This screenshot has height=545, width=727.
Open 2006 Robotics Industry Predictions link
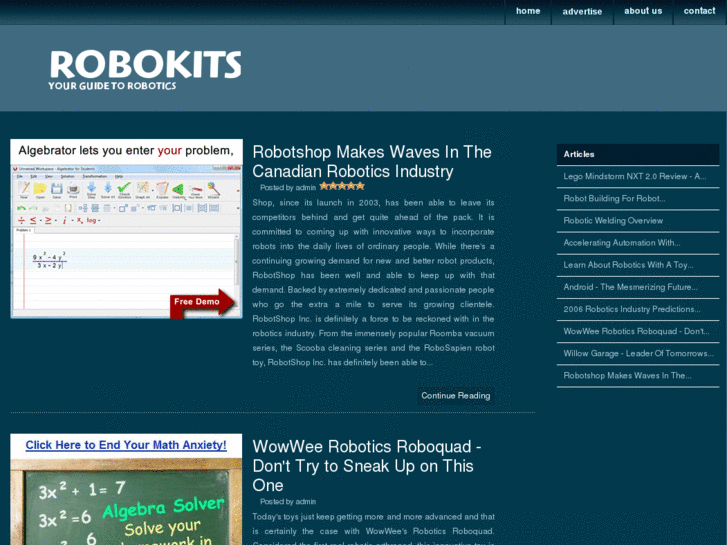[631, 309]
